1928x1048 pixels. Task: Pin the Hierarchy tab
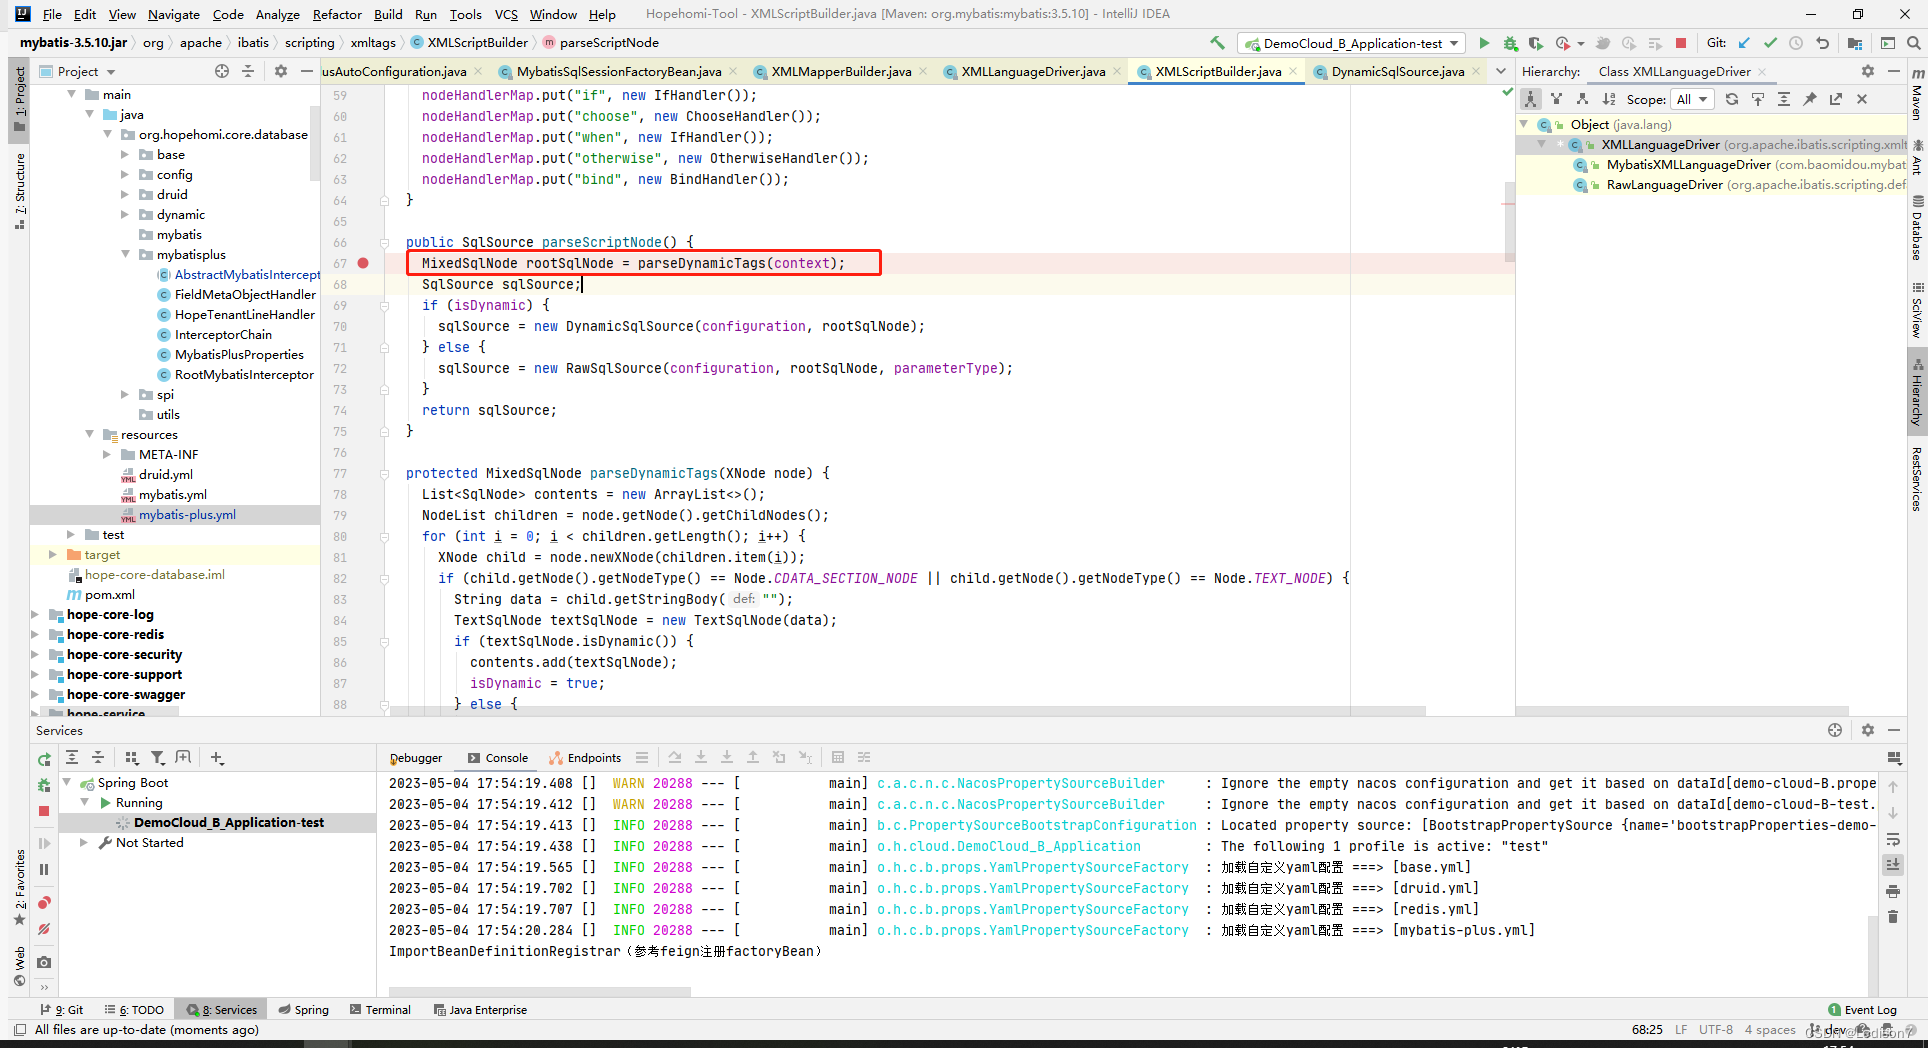[x=1810, y=99]
